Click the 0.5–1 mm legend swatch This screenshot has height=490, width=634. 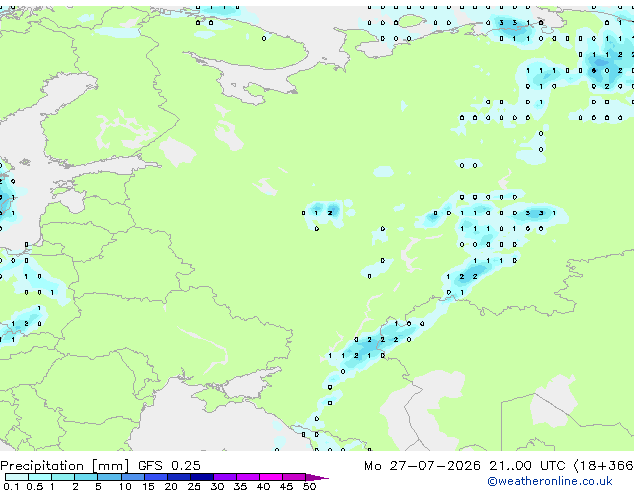(40, 477)
